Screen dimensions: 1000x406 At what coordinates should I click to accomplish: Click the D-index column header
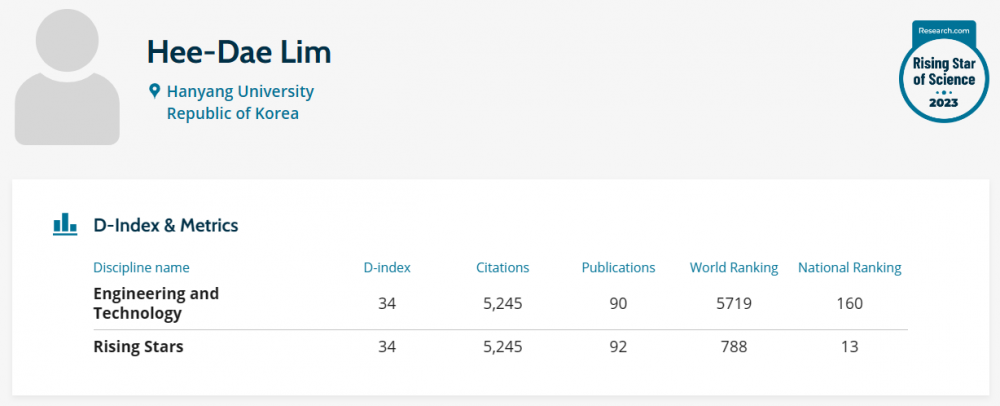click(387, 268)
